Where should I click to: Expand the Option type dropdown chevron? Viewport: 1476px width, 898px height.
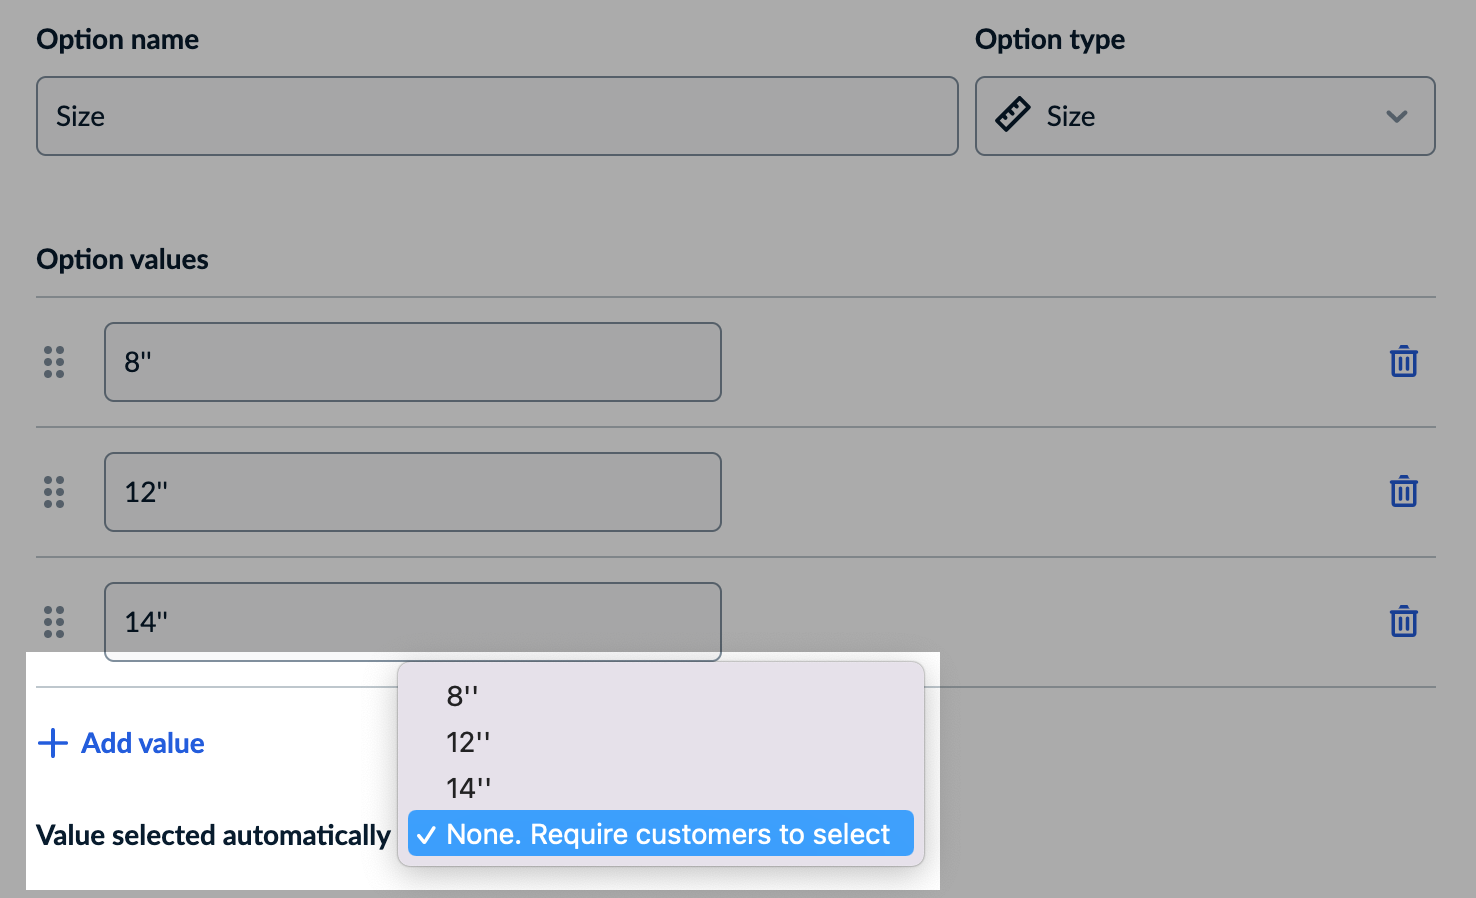(x=1397, y=116)
